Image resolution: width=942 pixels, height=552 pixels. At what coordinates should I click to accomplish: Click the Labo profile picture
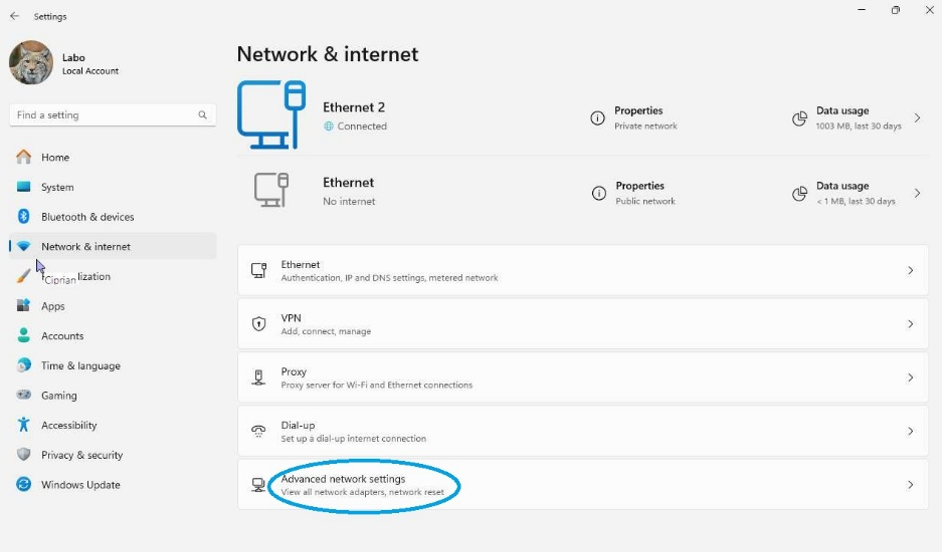31,63
